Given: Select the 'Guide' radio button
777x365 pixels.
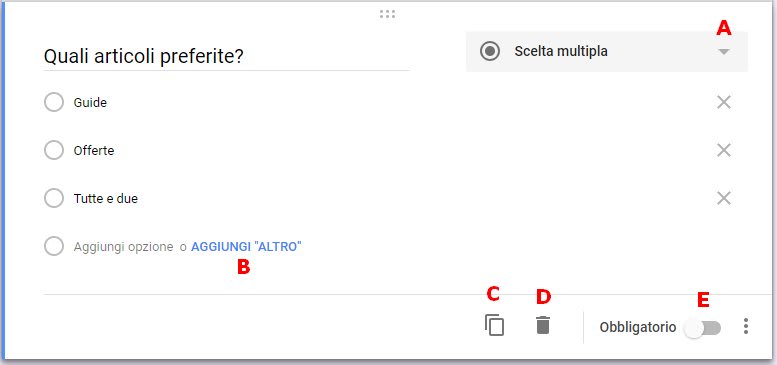Looking at the screenshot, I should (x=54, y=103).
